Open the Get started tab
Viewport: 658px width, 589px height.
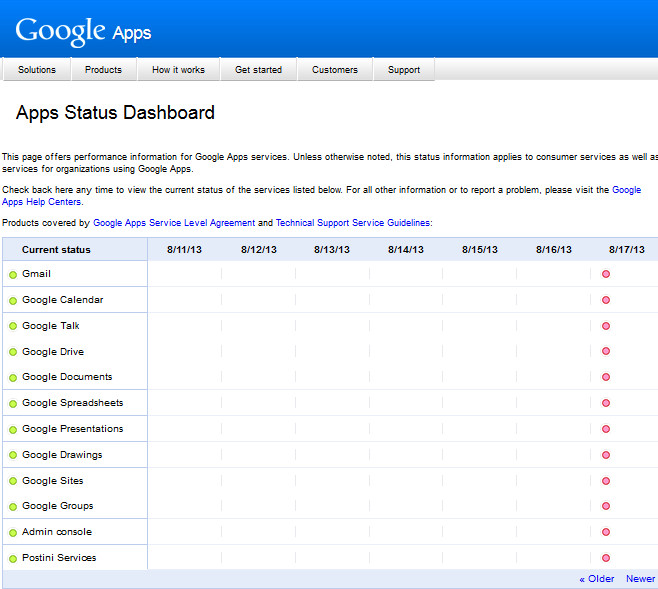(258, 70)
